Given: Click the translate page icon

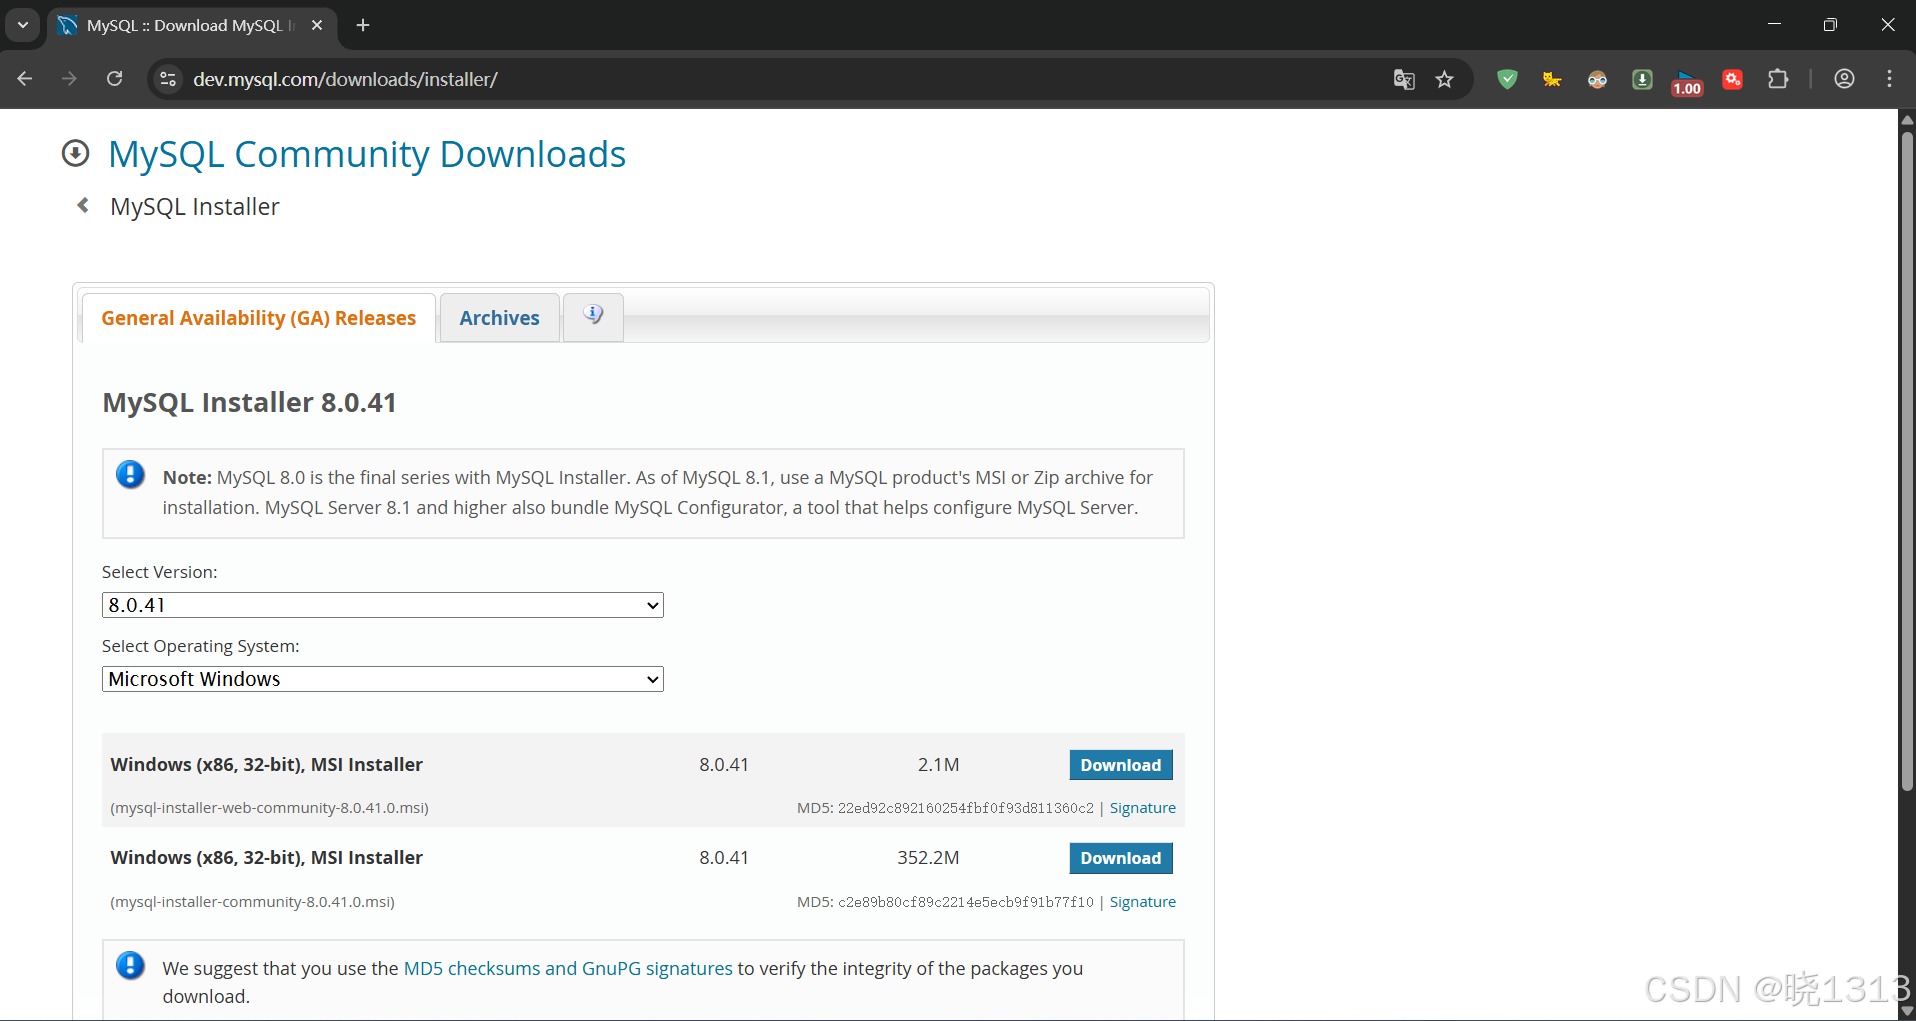Looking at the screenshot, I should [1404, 79].
